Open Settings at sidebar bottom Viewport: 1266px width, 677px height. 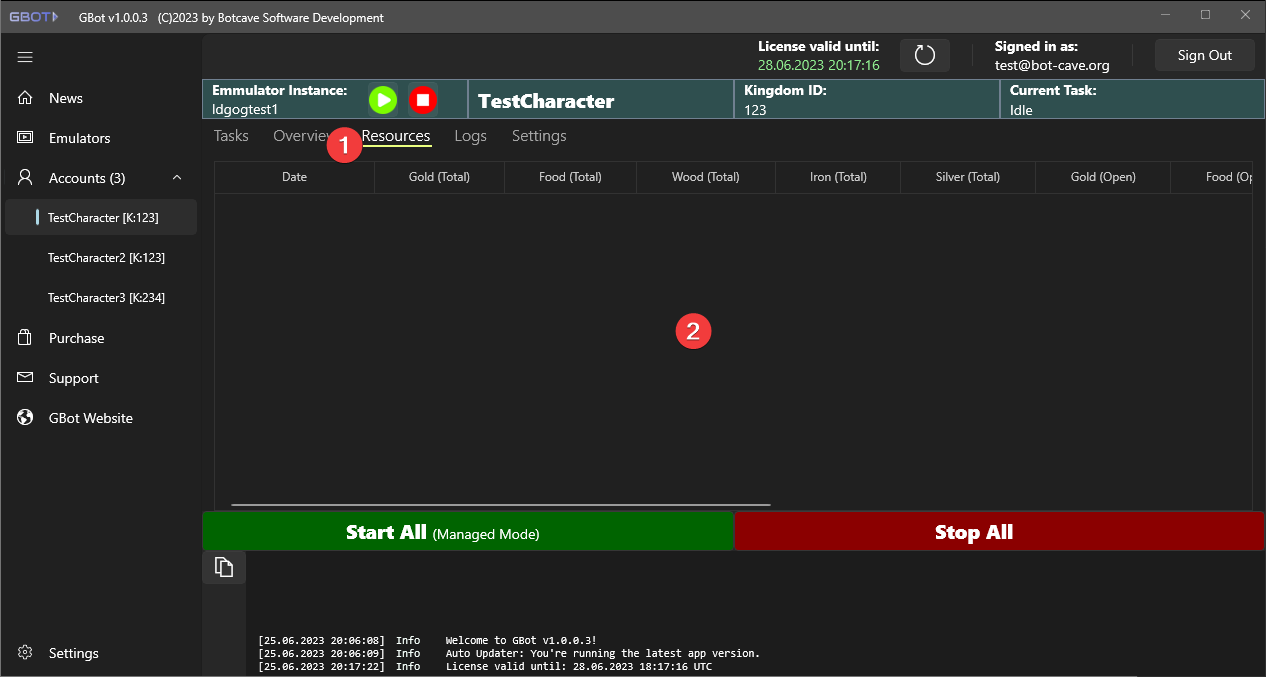pyautogui.click(x=73, y=653)
